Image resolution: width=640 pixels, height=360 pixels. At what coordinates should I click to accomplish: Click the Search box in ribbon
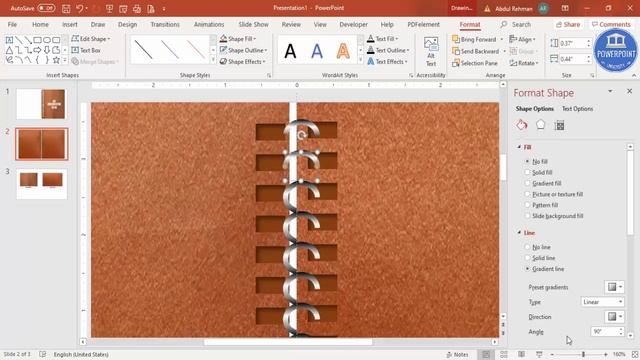(516, 24)
